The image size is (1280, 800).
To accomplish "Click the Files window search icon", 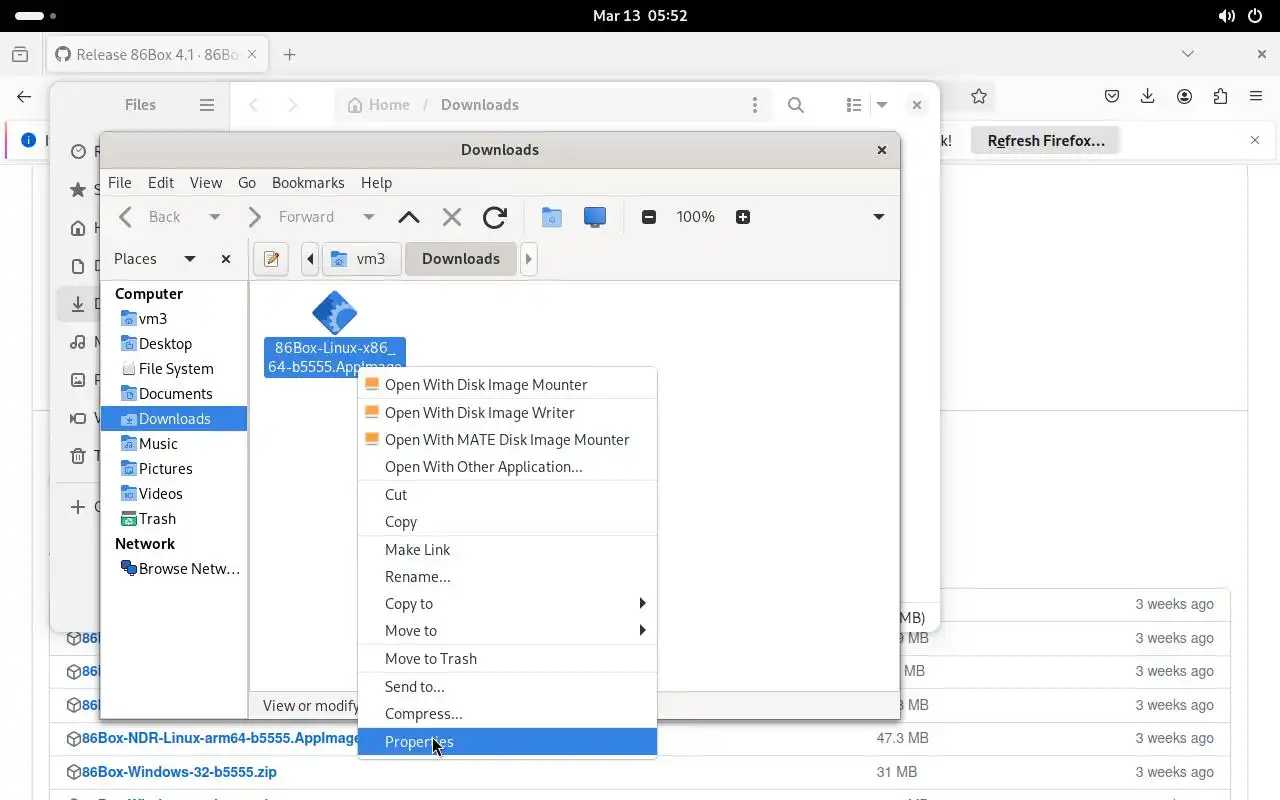I will [x=796, y=104].
